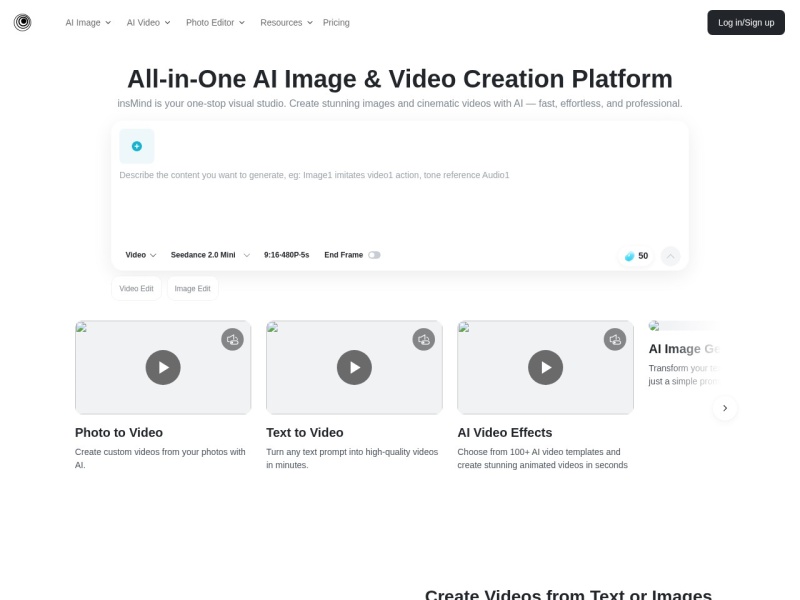Open the partially visible AI Image card

click(684, 354)
